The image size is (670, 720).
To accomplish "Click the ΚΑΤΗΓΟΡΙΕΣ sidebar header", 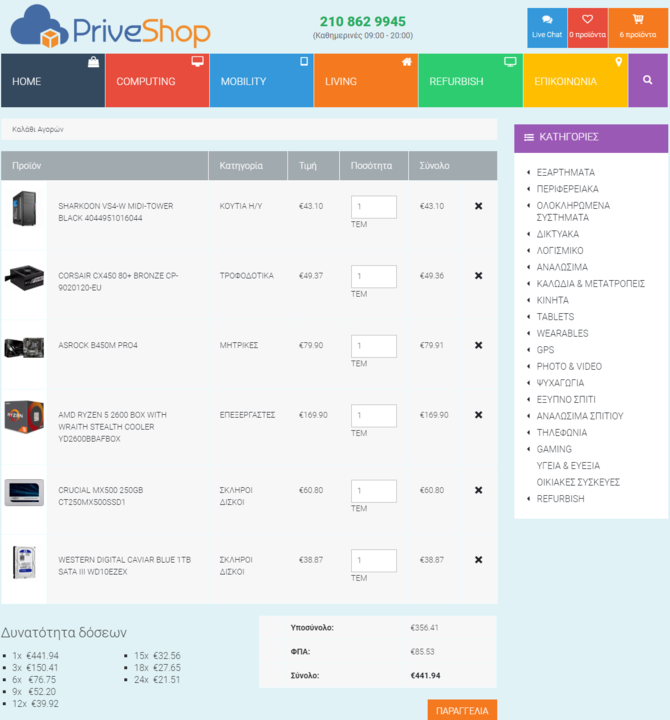I will tap(591, 138).
